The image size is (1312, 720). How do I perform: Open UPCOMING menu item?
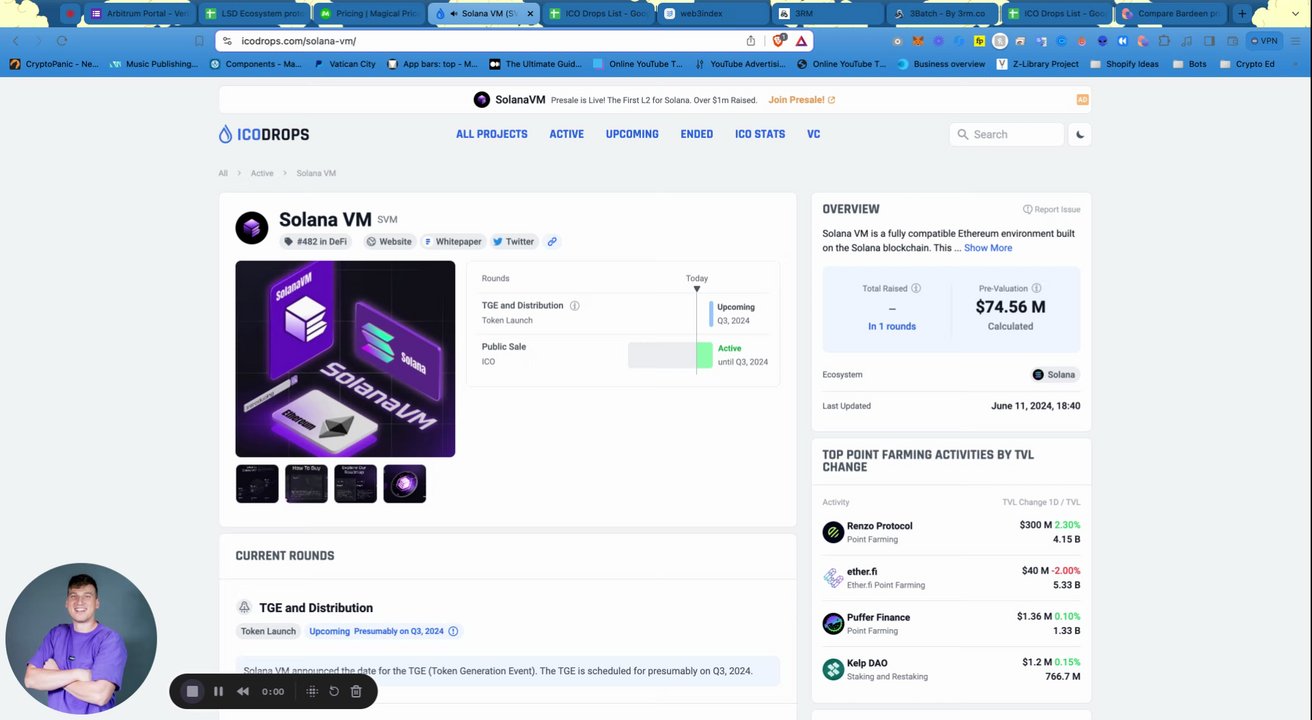(632, 134)
